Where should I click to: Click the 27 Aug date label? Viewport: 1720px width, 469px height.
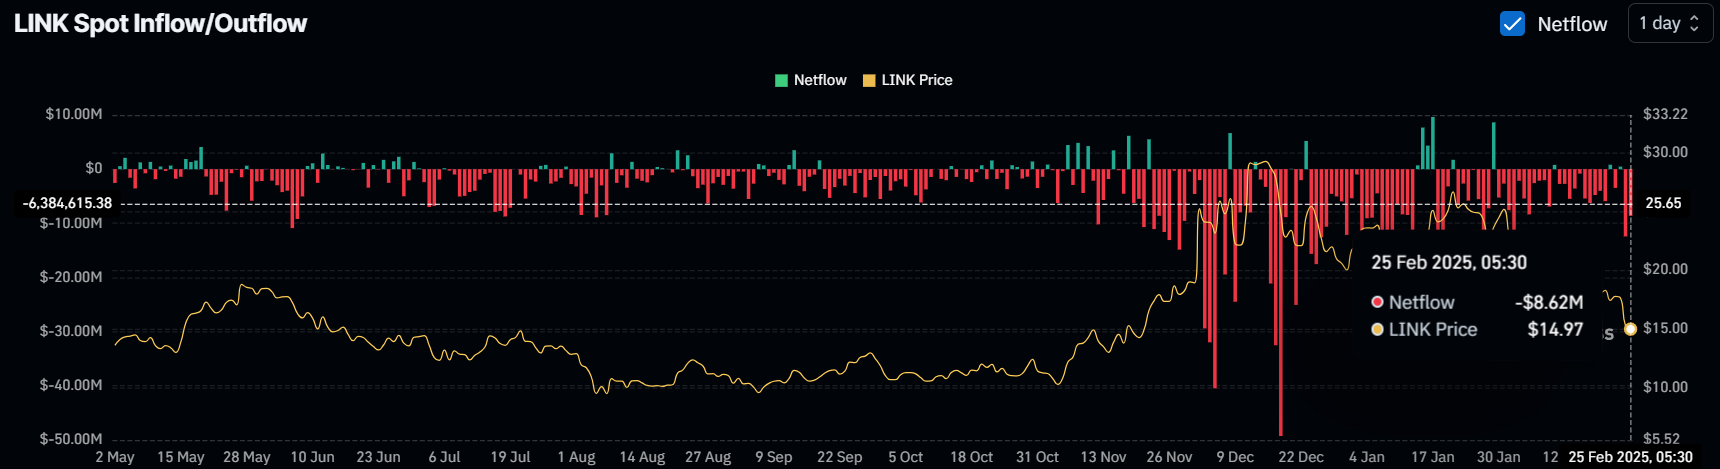[708, 457]
